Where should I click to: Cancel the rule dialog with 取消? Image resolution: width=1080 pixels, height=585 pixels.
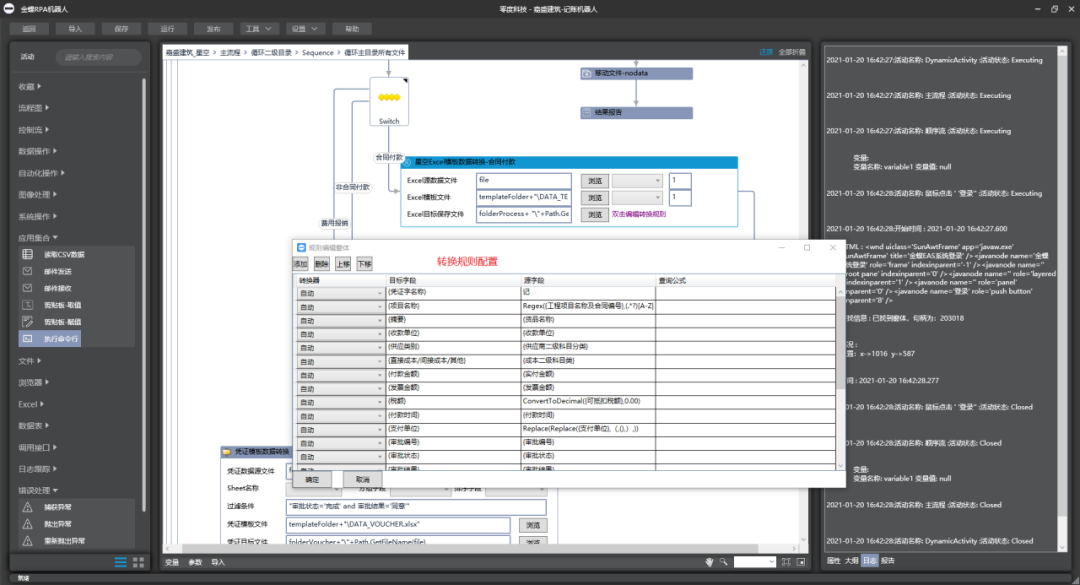pyautogui.click(x=363, y=480)
